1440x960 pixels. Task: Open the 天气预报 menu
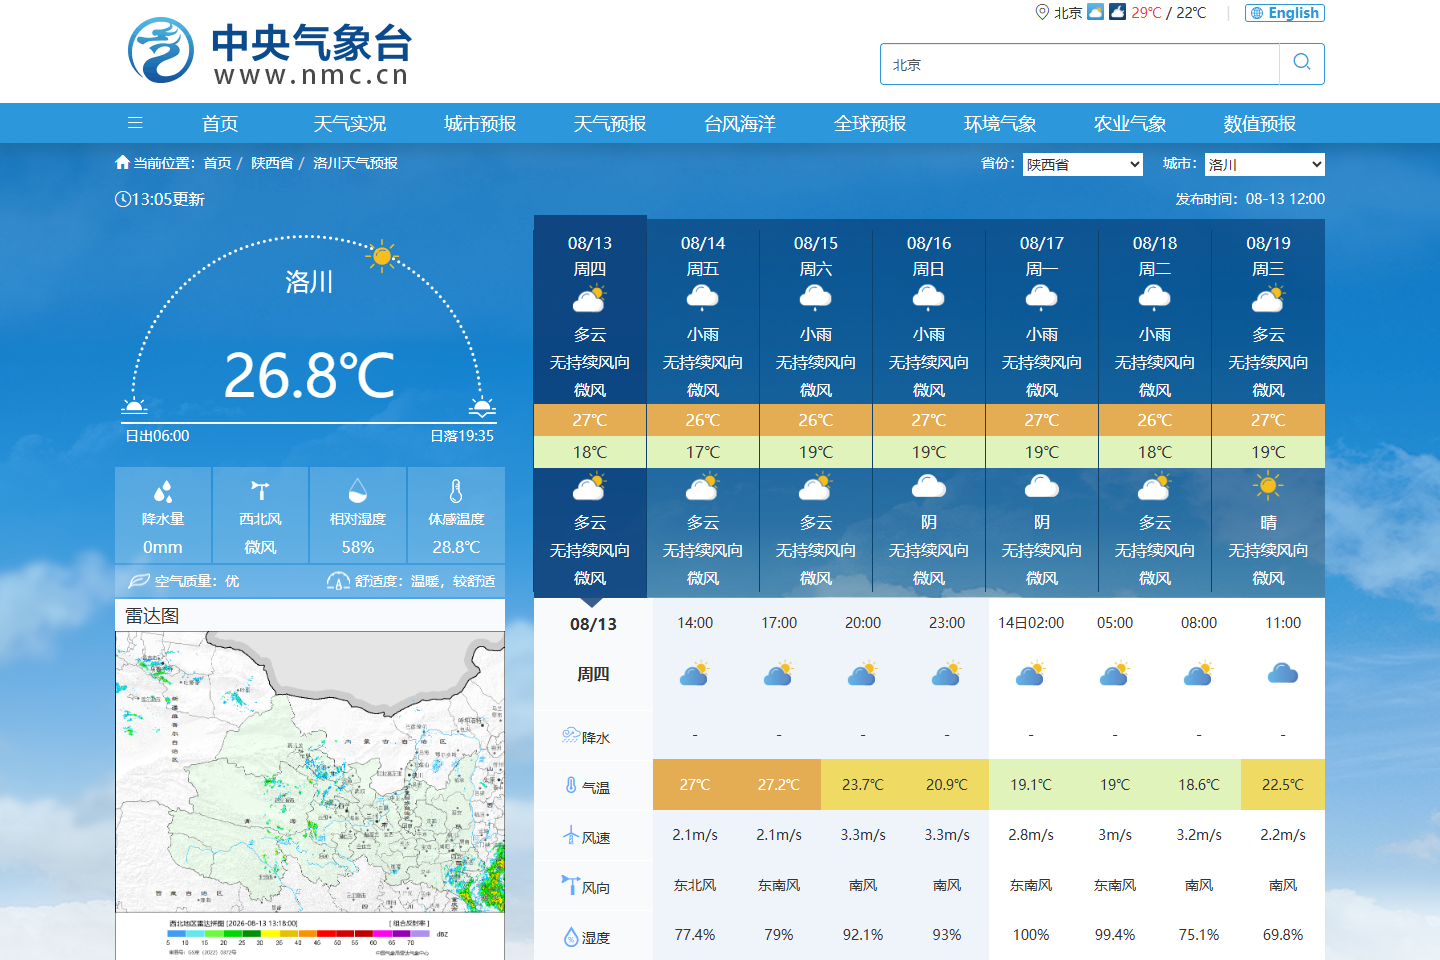coord(610,123)
